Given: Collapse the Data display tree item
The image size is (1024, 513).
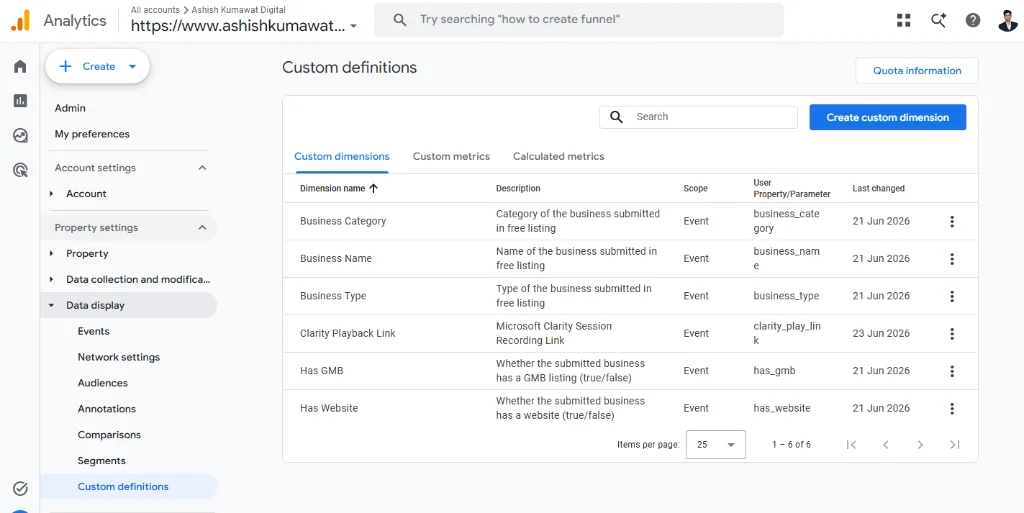Looking at the screenshot, I should (52, 305).
